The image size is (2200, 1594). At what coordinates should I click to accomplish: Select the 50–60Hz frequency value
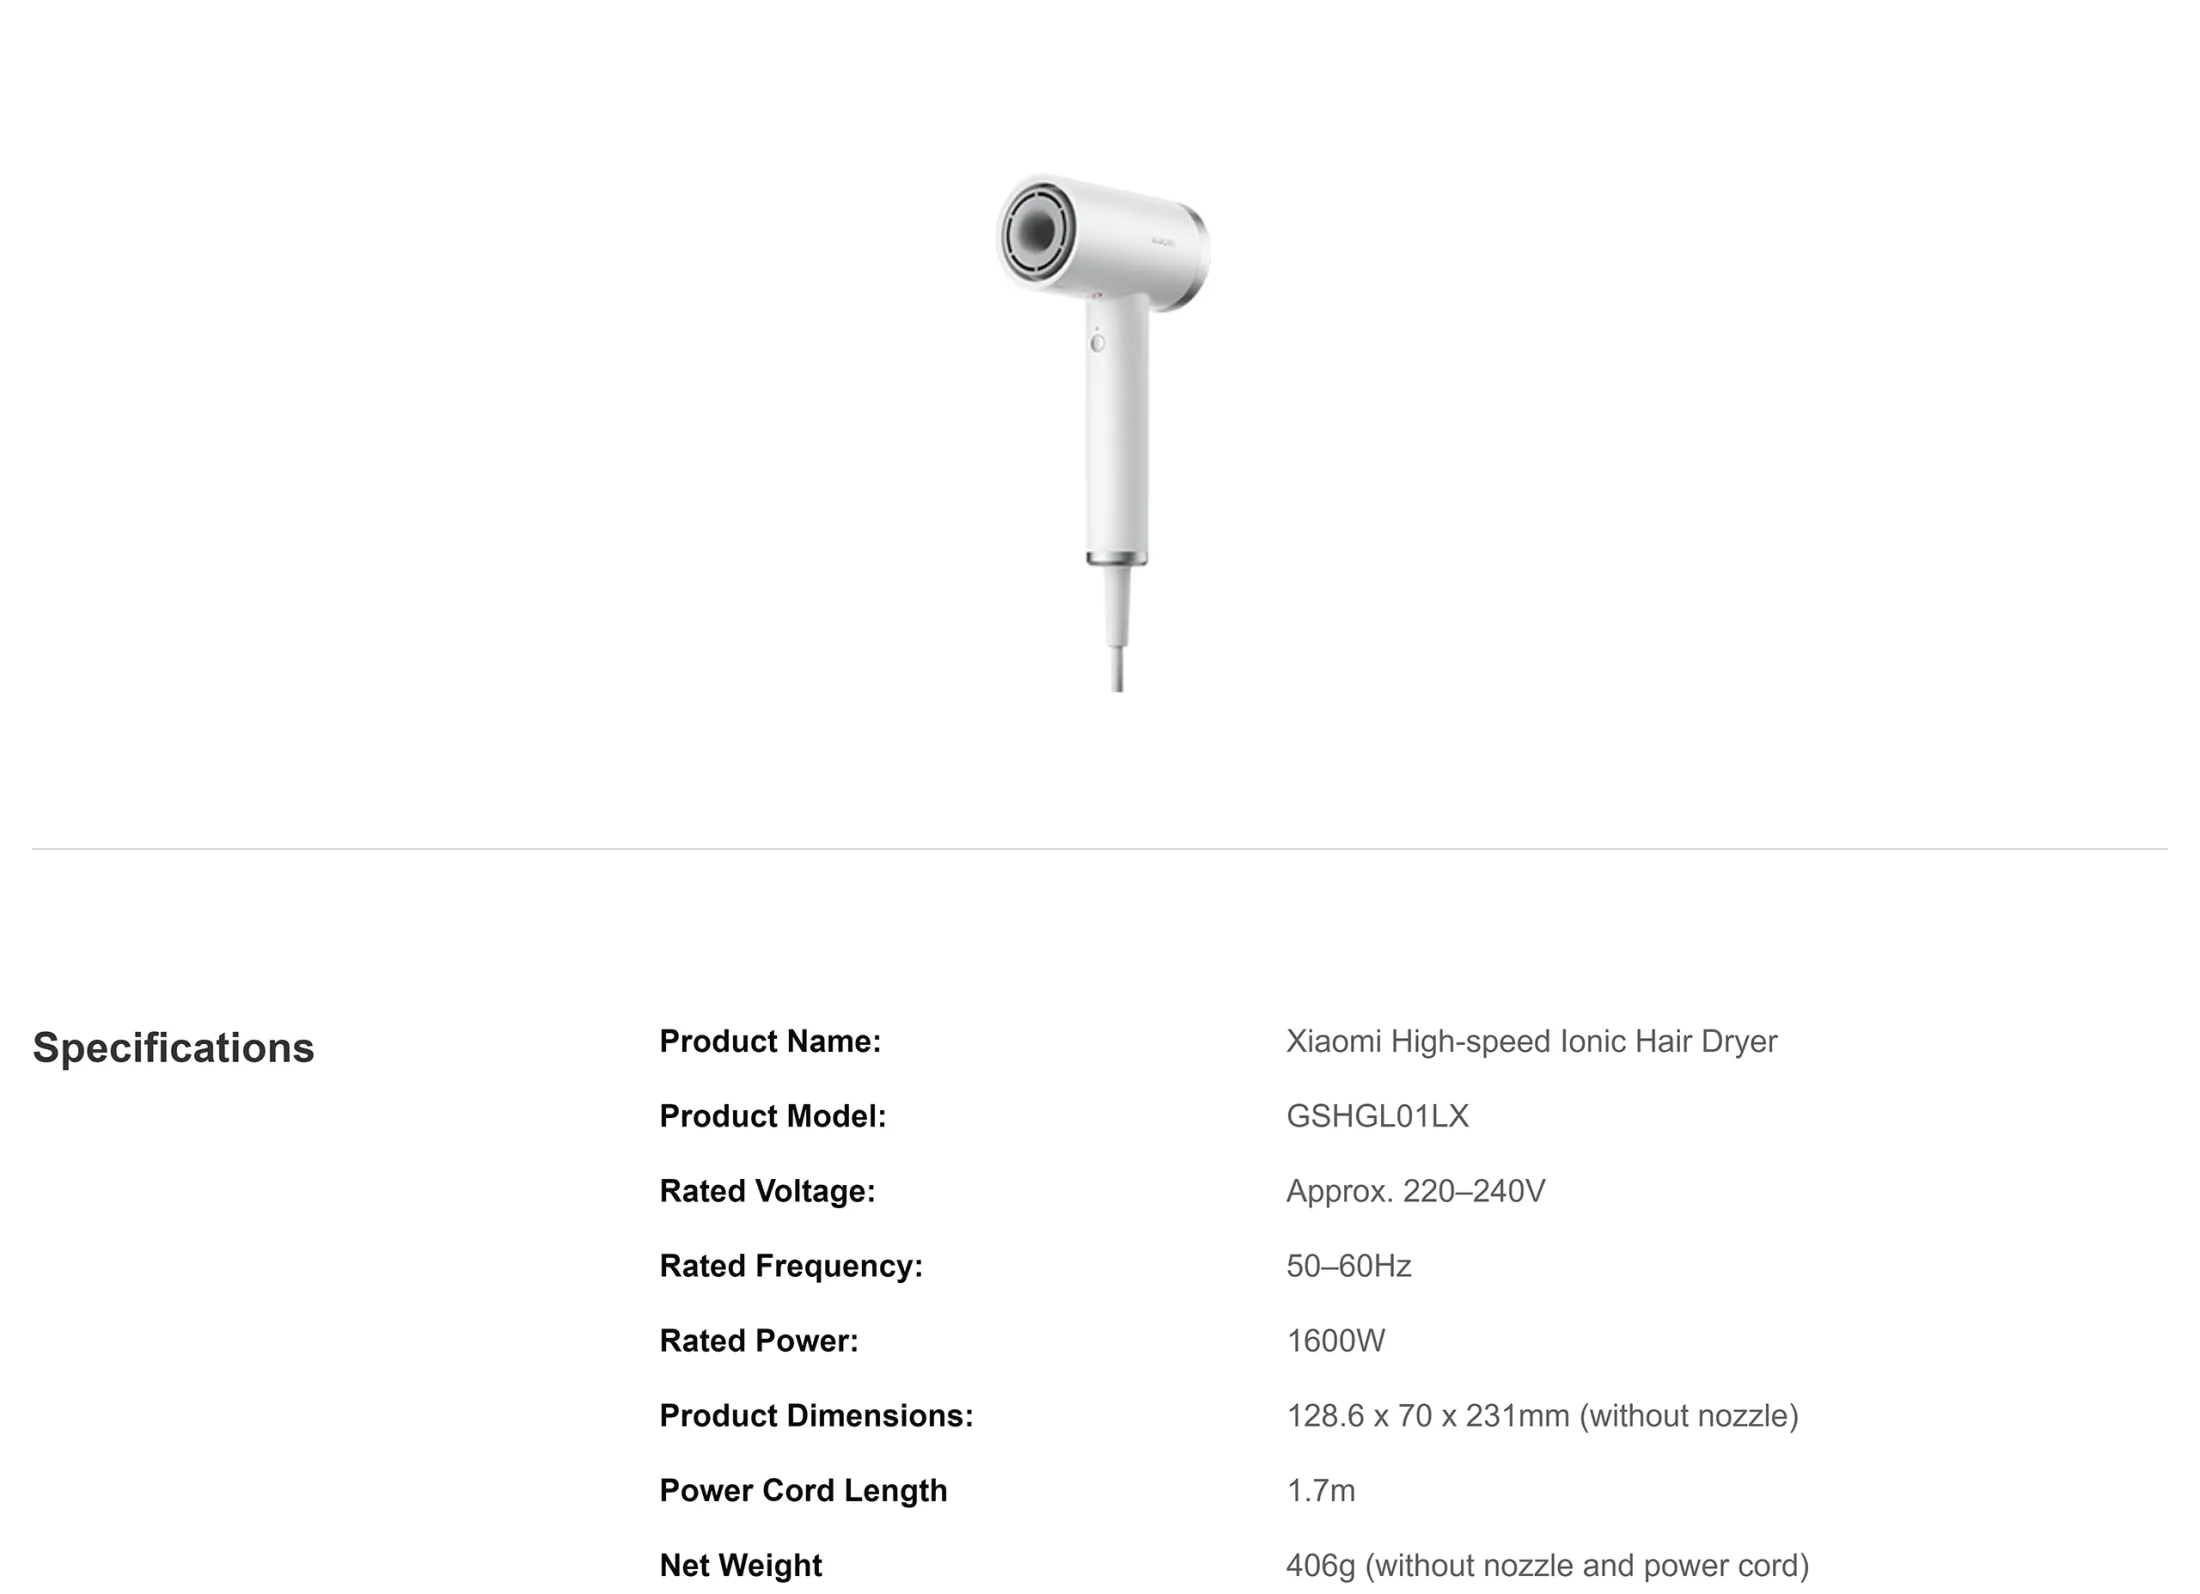tap(1348, 1266)
